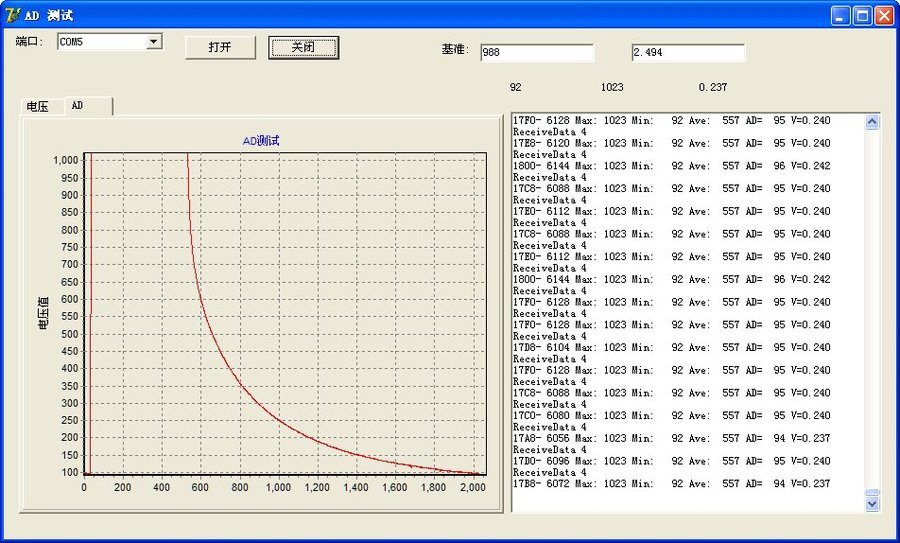Click the log scrollbar down arrow
The height and width of the screenshot is (543, 900).
click(872, 504)
